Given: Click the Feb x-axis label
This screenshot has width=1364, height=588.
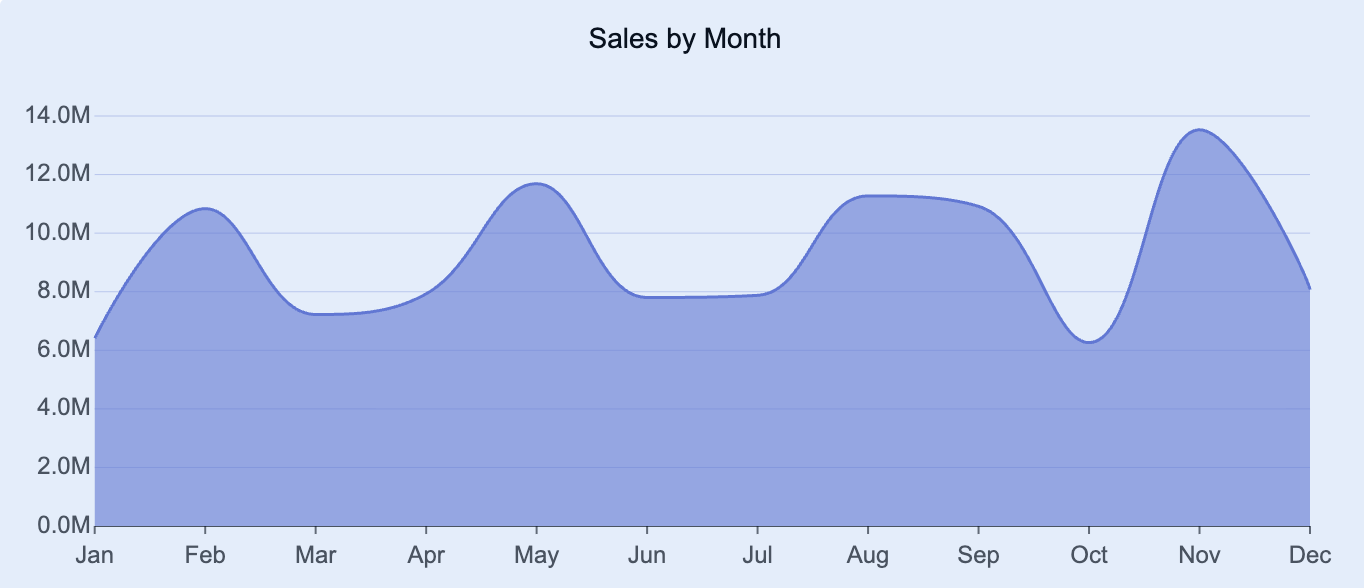Looking at the screenshot, I should 205,556.
